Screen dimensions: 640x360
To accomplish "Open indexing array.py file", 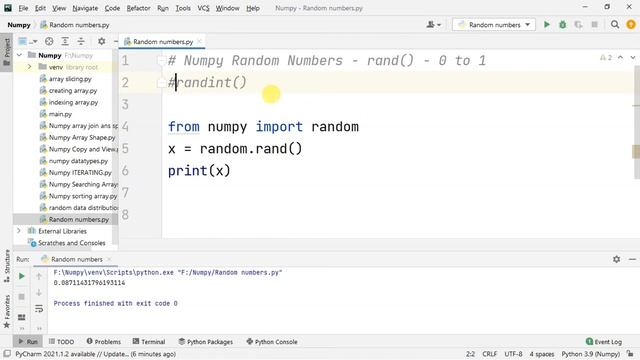I will [x=73, y=102].
